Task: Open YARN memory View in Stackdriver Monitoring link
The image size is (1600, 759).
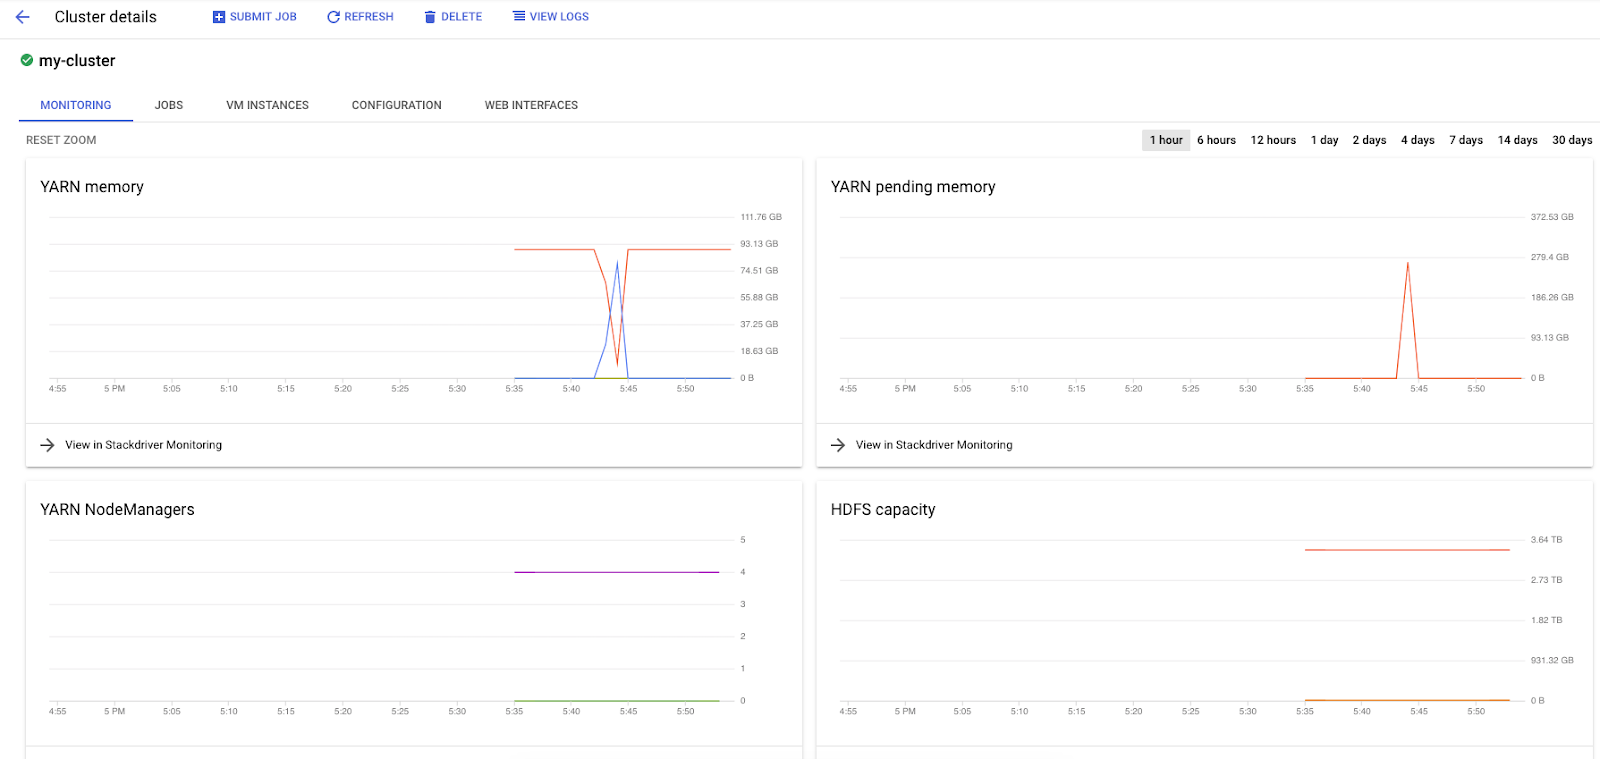Action: click(x=143, y=445)
